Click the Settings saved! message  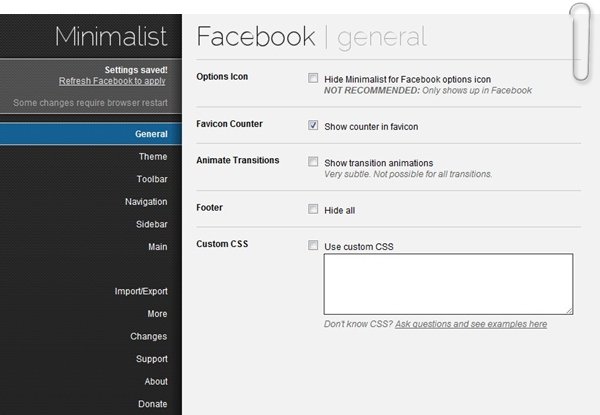[136, 70]
